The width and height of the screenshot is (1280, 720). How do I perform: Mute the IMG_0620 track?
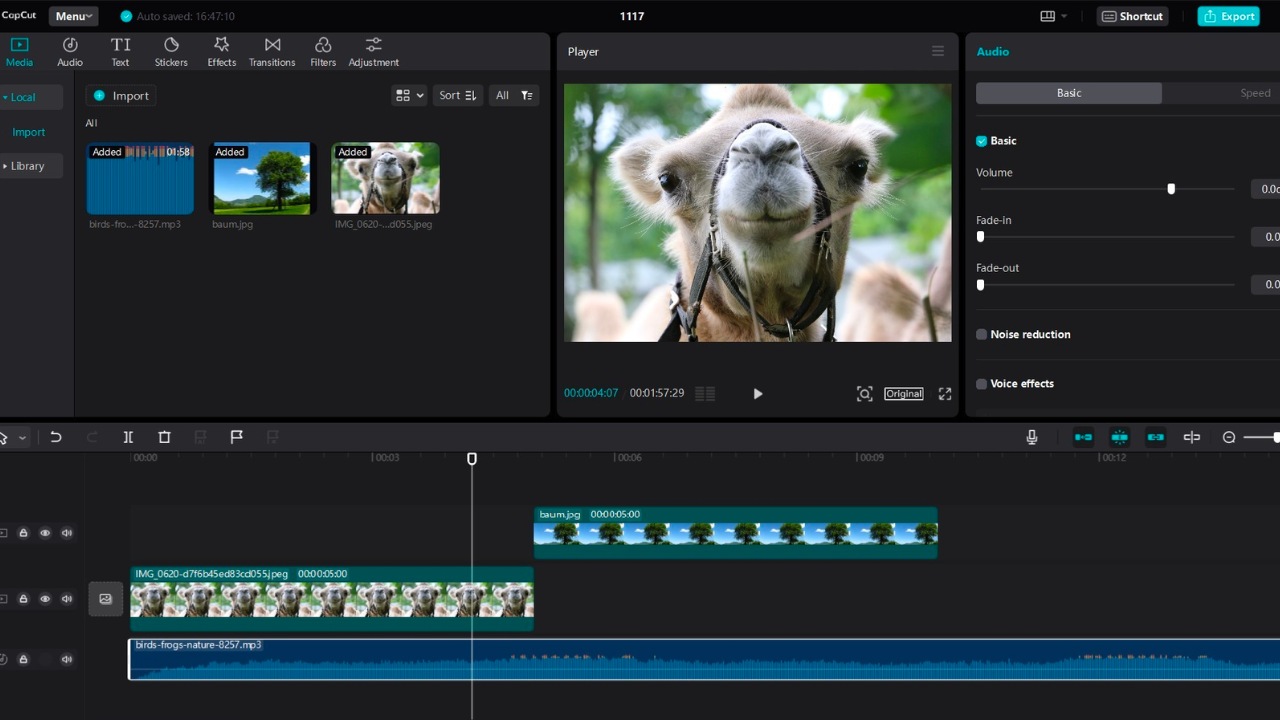point(67,599)
